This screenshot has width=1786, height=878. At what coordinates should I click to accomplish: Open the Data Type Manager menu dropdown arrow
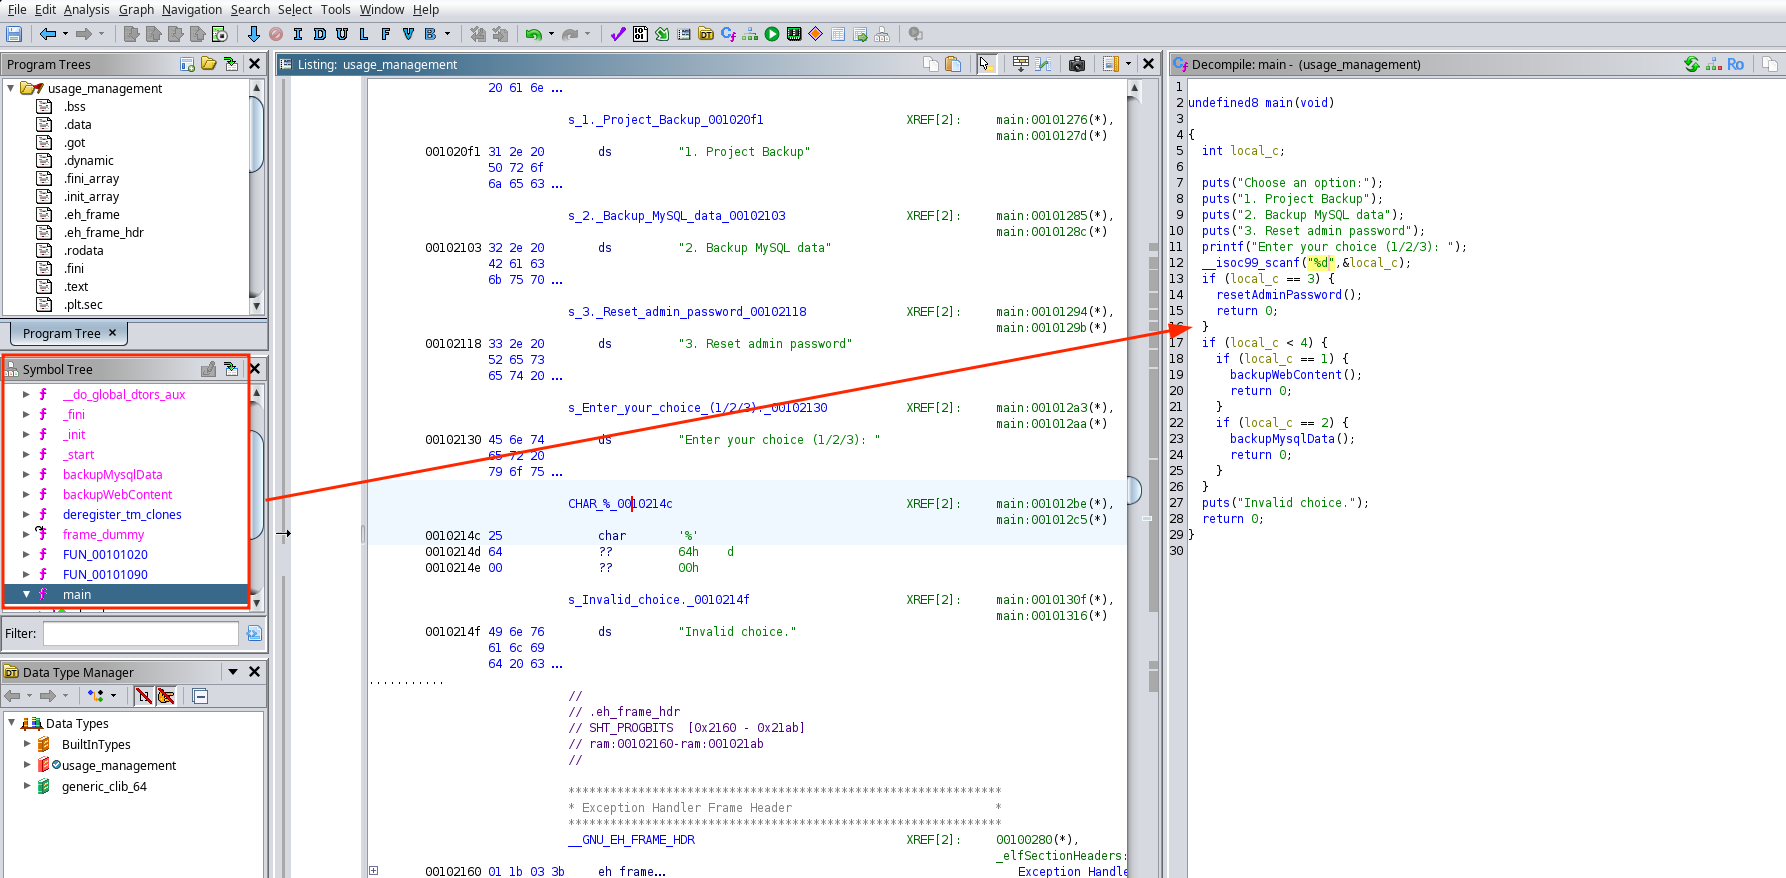[x=233, y=672]
